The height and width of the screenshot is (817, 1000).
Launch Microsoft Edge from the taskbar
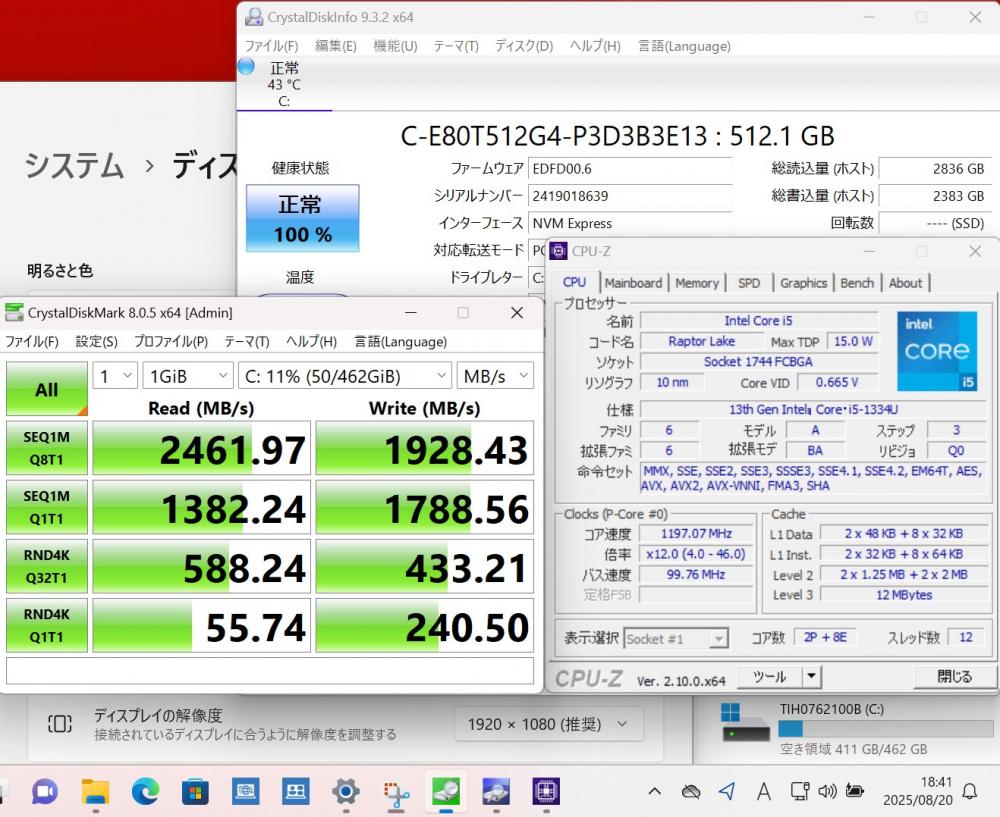coord(145,792)
